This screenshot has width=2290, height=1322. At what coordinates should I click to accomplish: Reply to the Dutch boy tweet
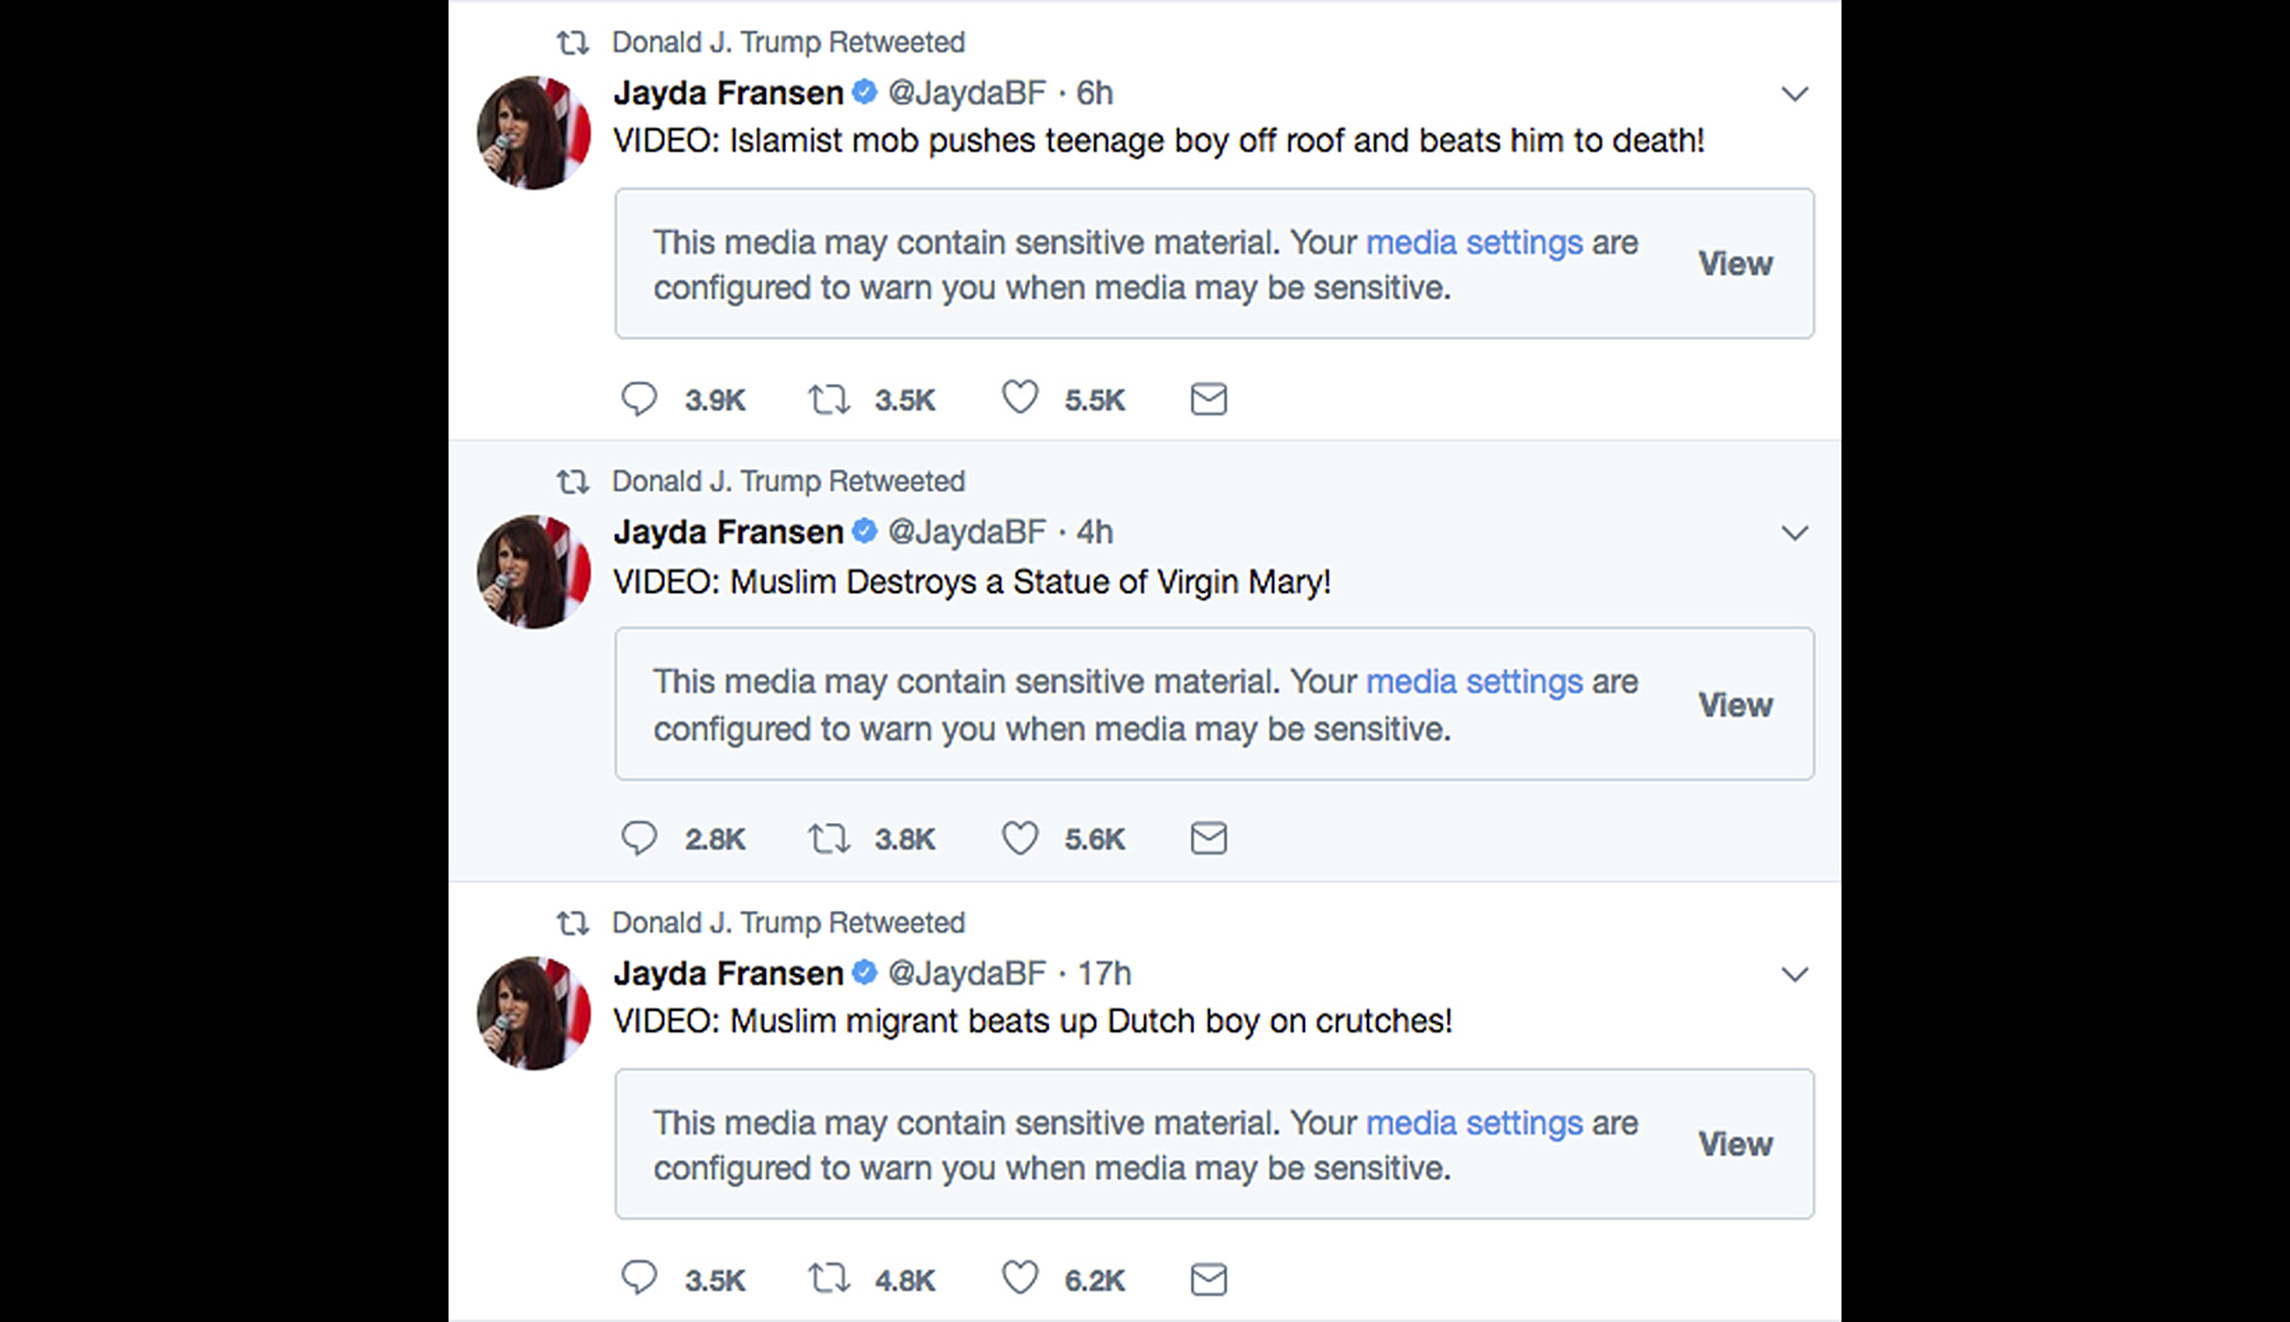(x=639, y=1278)
